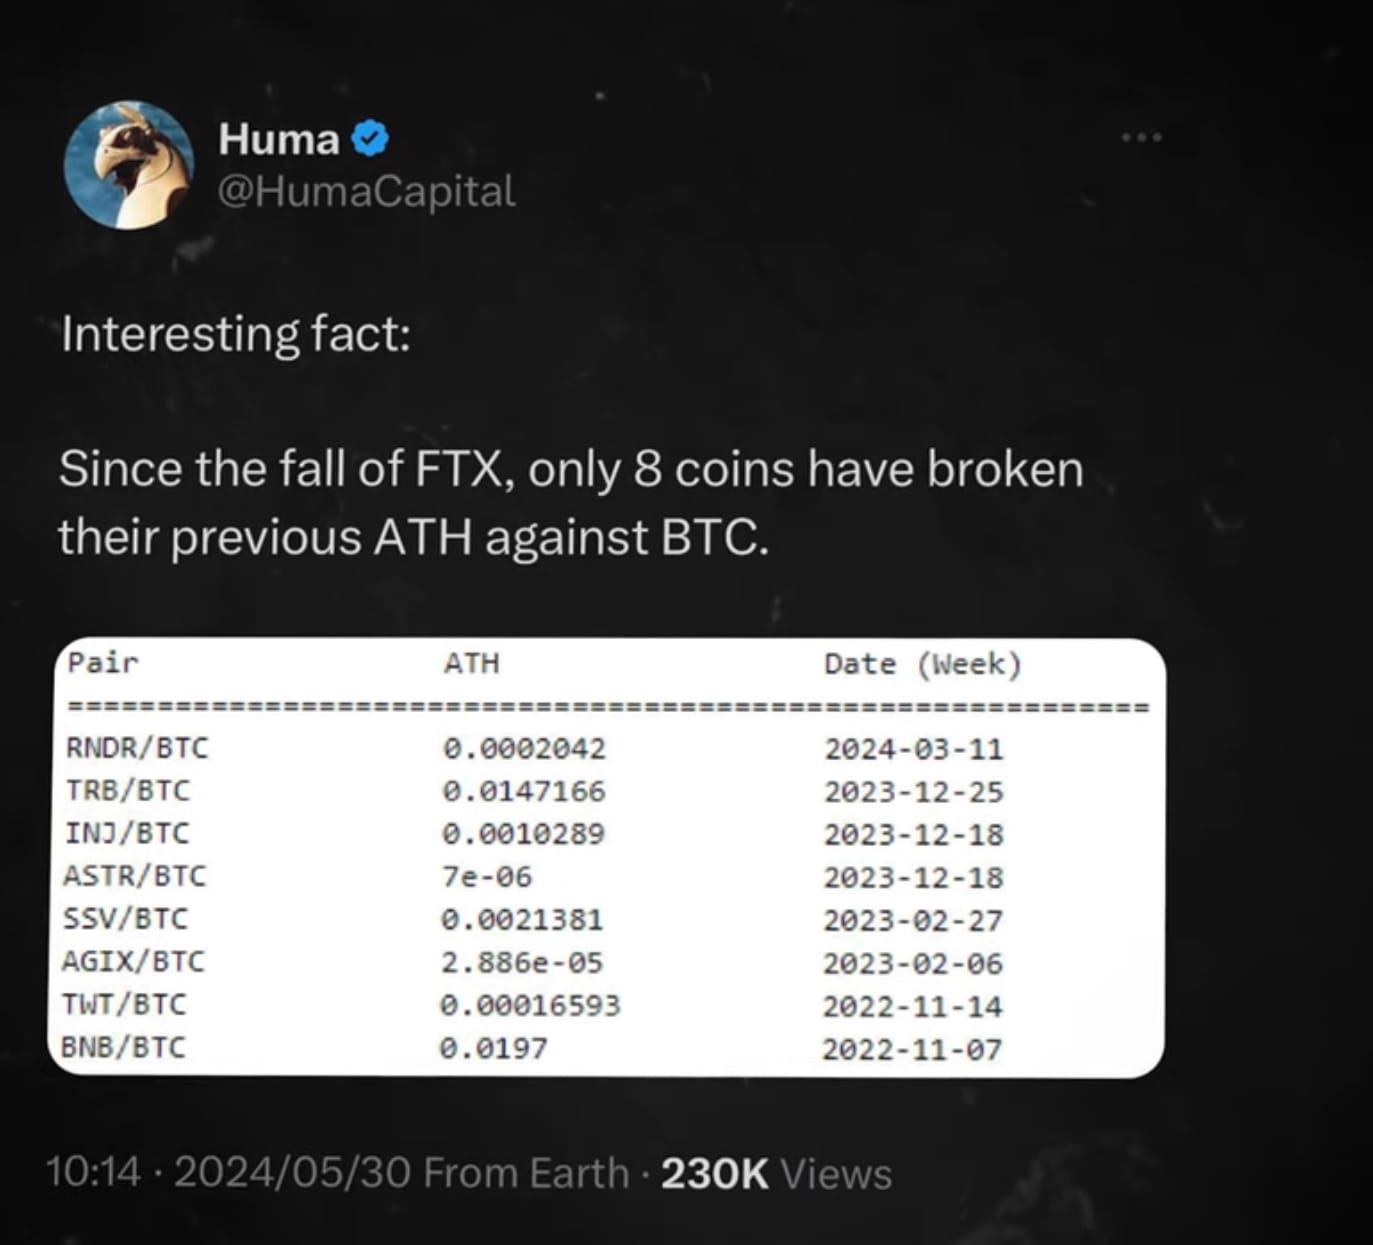1373x1245 pixels.
Task: Click the INJ/BTC pair entry
Action: point(127,833)
